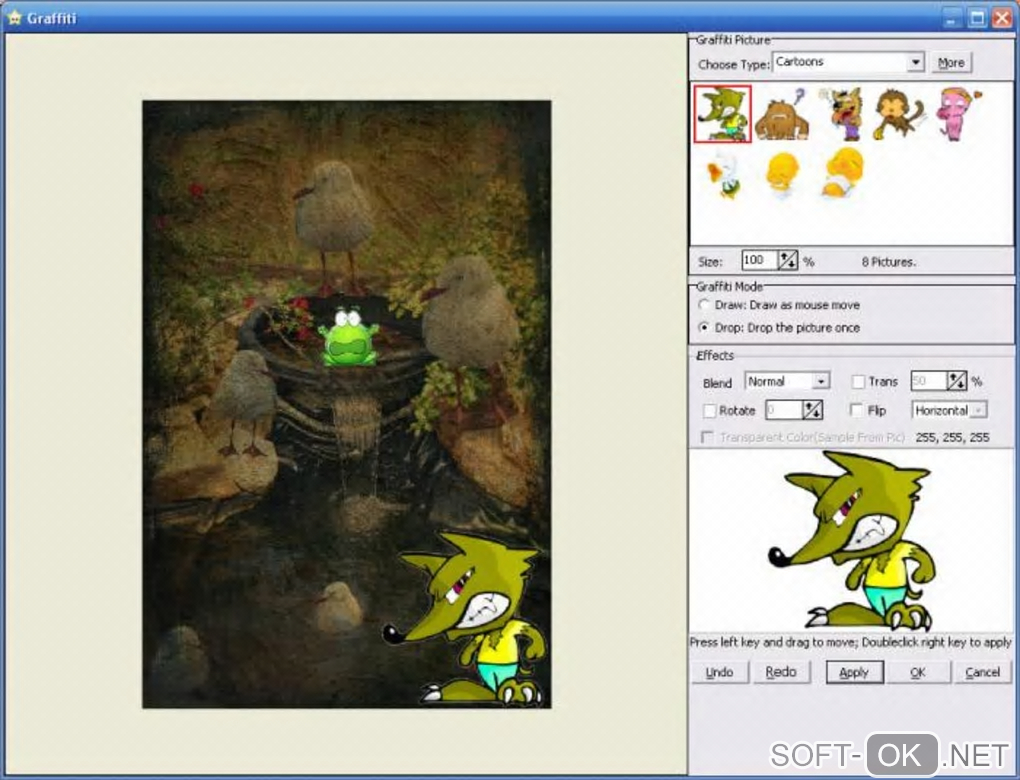The image size is (1020, 780).
Task: Select the laughing dog cartoon thumbnail
Action: click(841, 114)
